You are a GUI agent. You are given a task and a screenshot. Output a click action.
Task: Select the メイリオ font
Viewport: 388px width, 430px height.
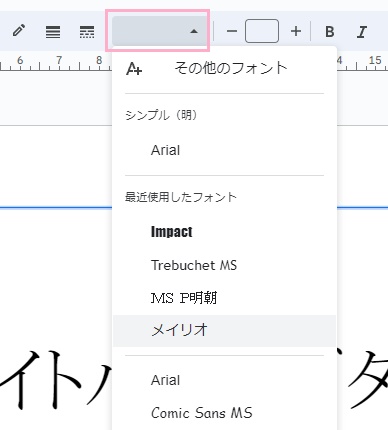coord(224,331)
